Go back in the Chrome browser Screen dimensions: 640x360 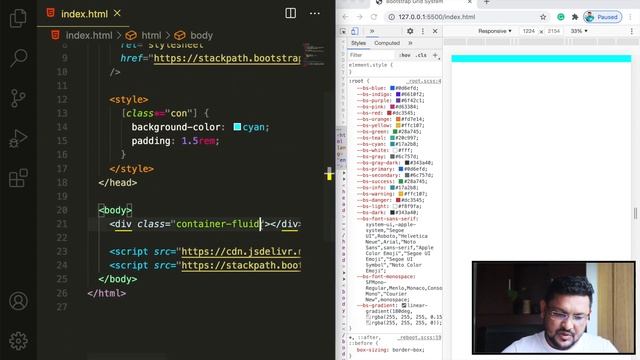pyautogui.click(x=345, y=17)
